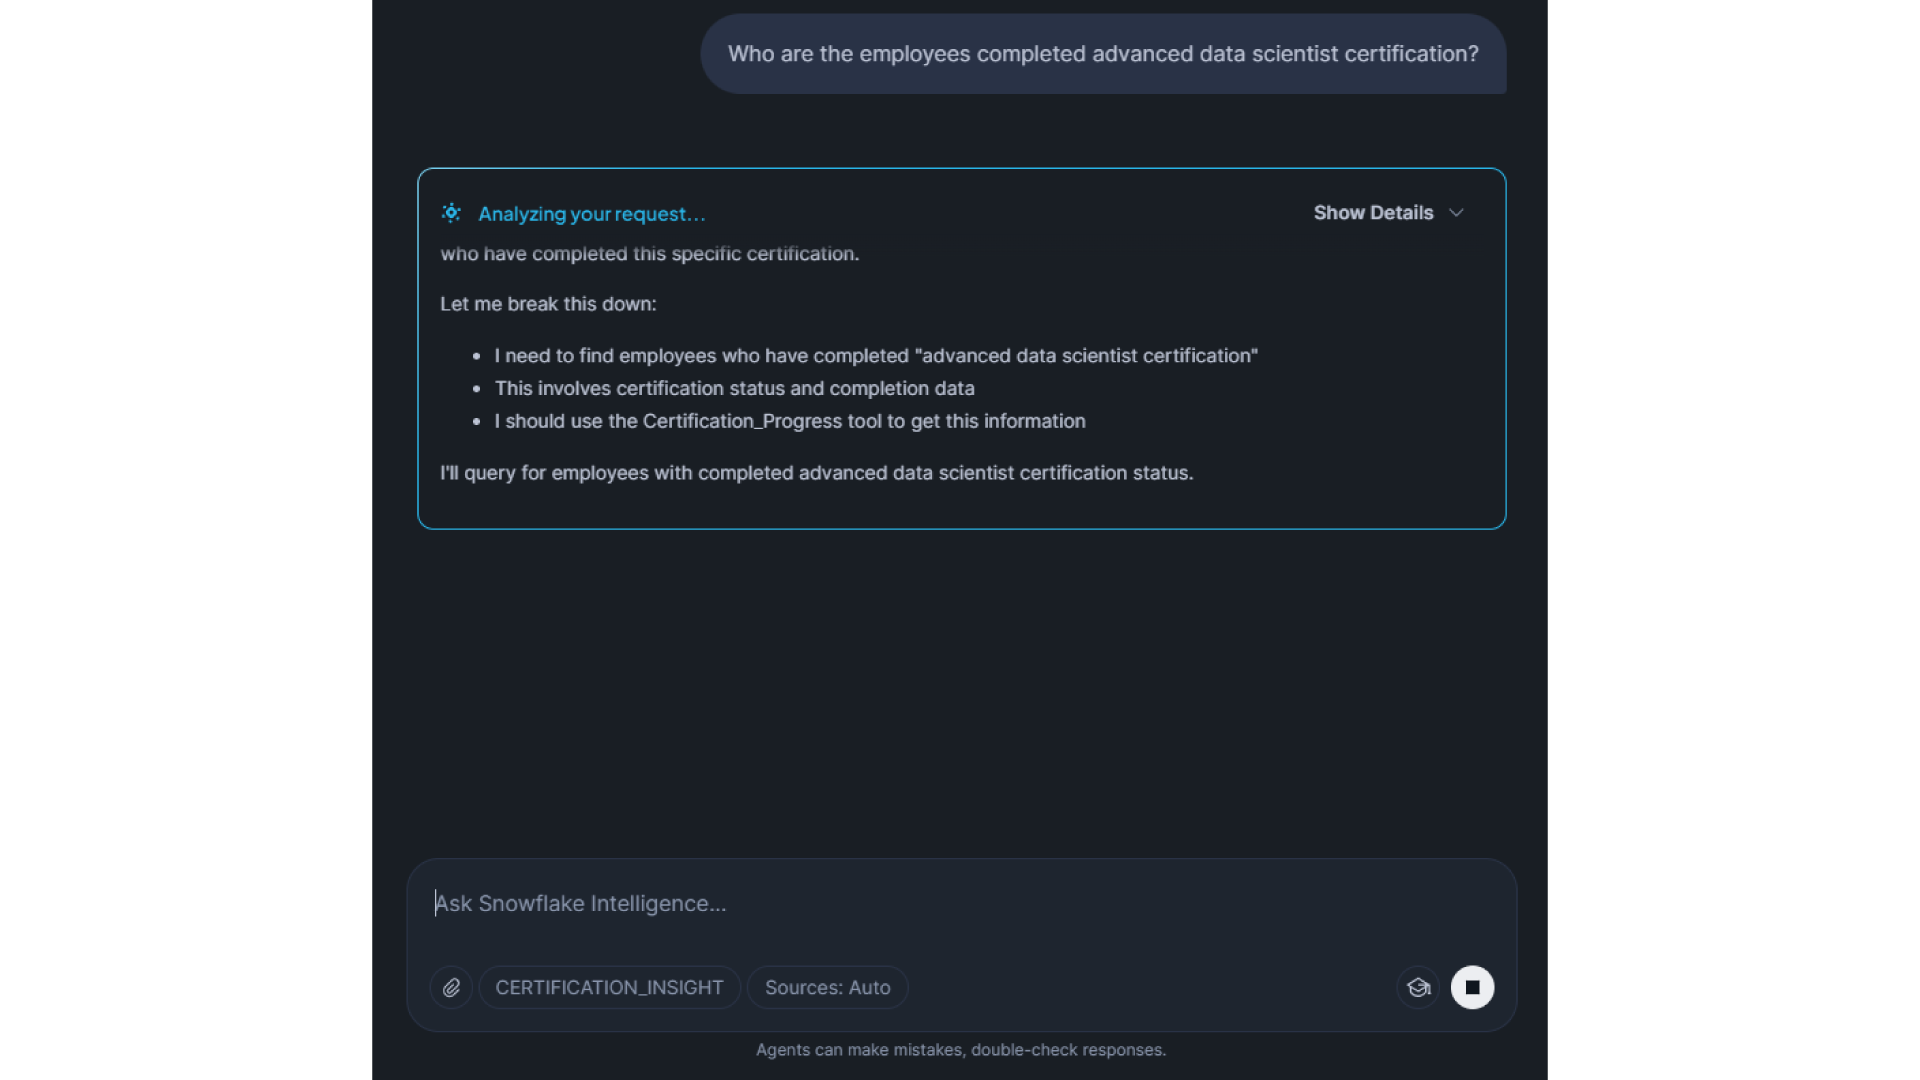
Task: Click the graduation cap icon
Action: [x=1418, y=988]
